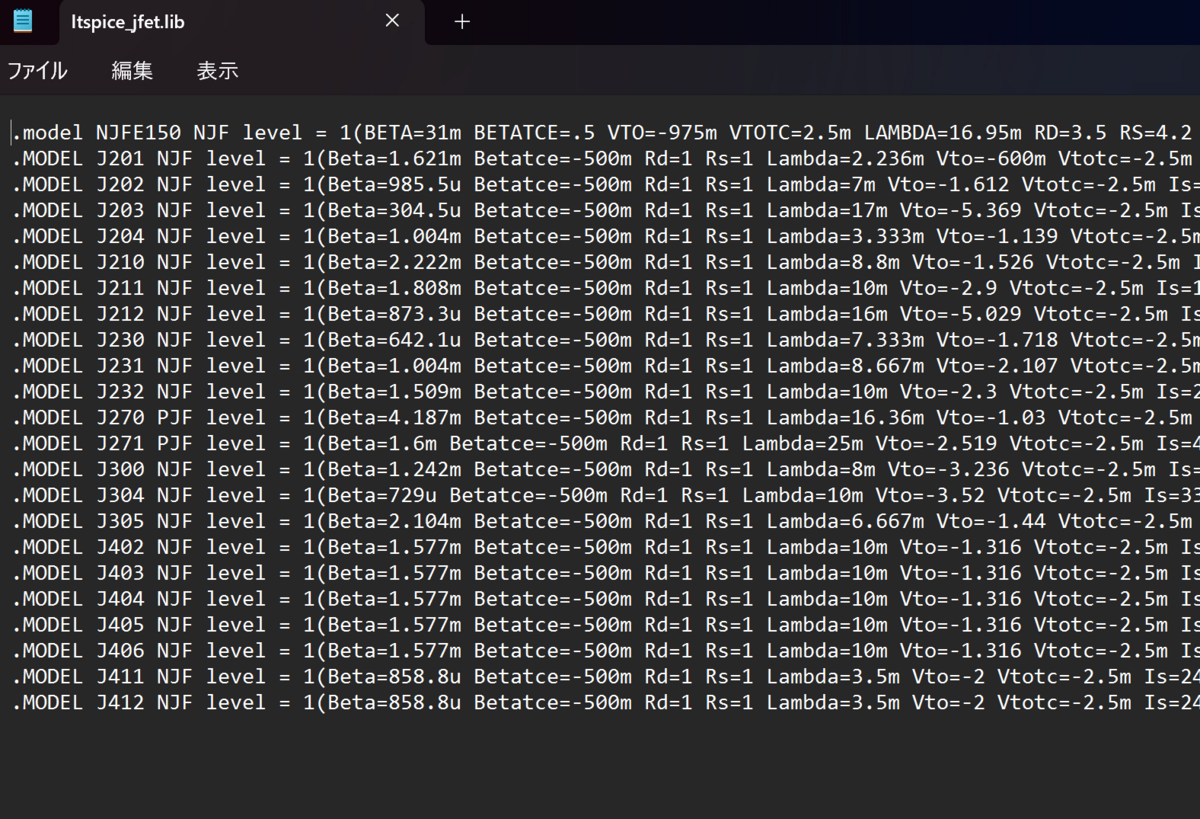This screenshot has height=819, width=1200.
Task: Click the J402 model name
Action: click(120, 547)
